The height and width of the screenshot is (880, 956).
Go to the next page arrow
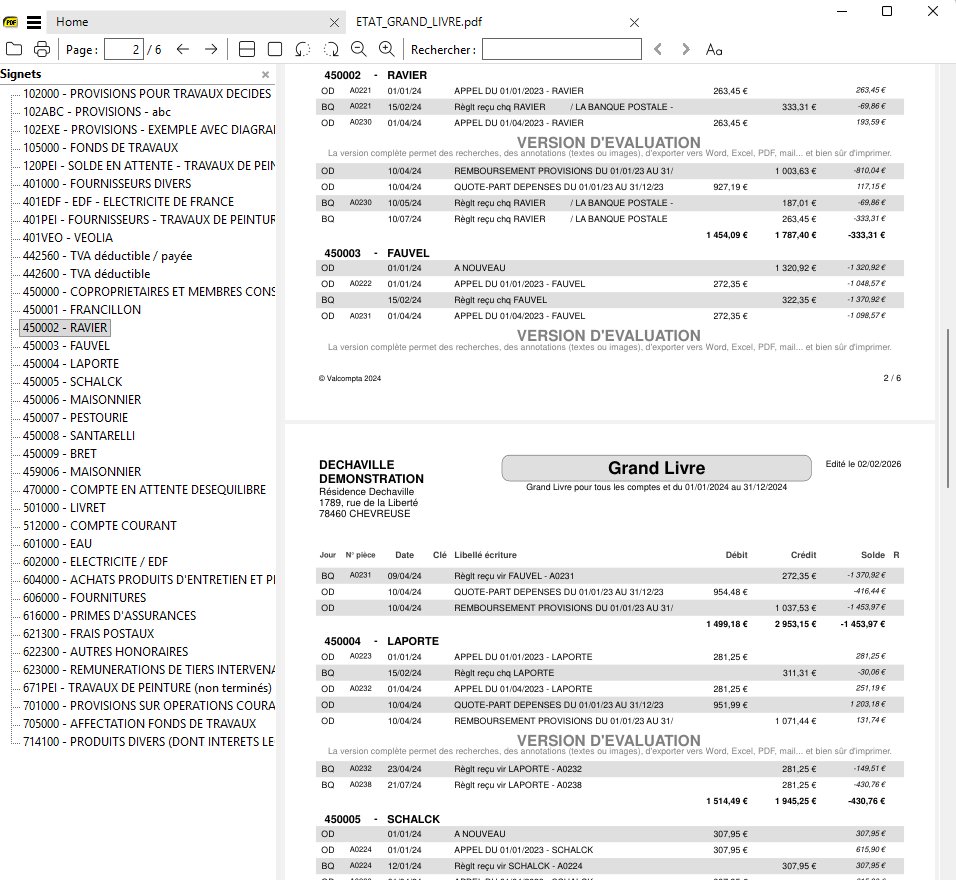point(211,49)
